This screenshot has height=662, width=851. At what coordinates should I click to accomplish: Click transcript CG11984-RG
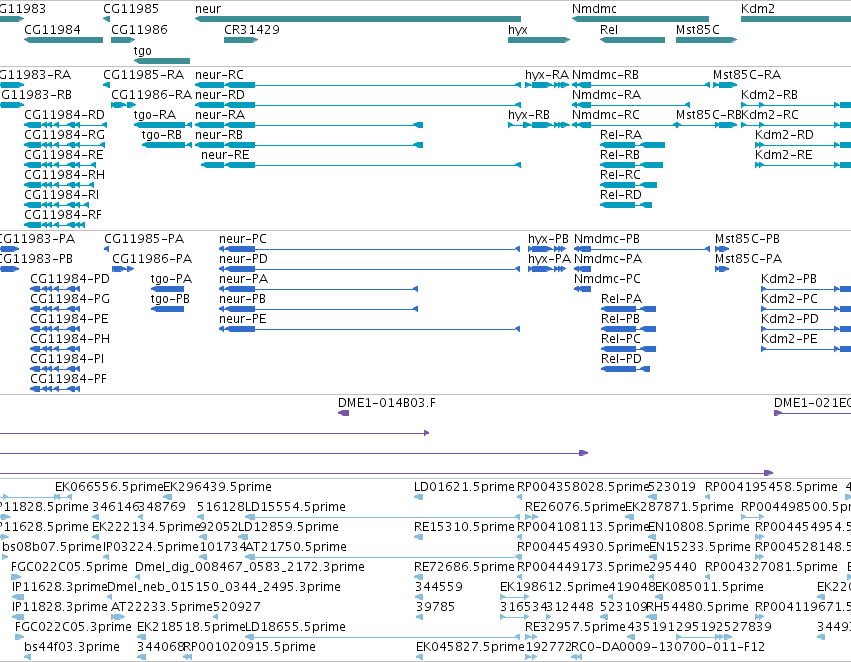pyautogui.click(x=65, y=145)
